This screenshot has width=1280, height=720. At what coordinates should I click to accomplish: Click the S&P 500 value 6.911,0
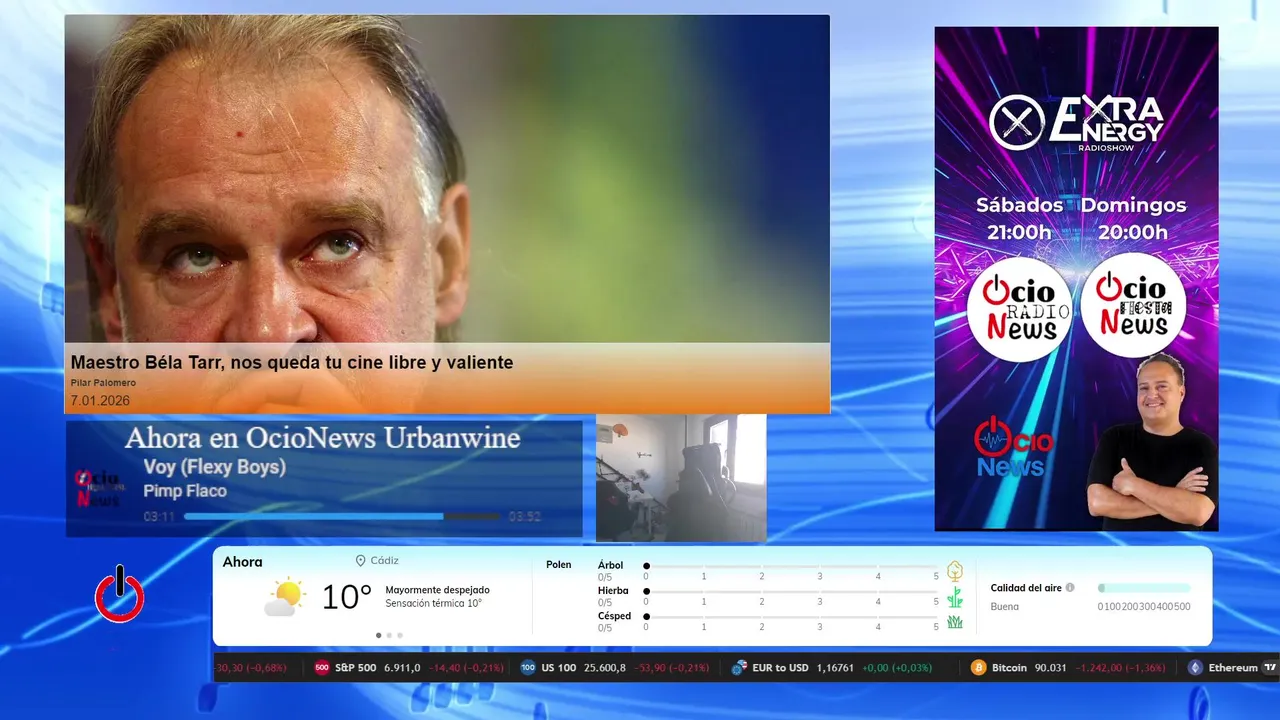point(401,668)
